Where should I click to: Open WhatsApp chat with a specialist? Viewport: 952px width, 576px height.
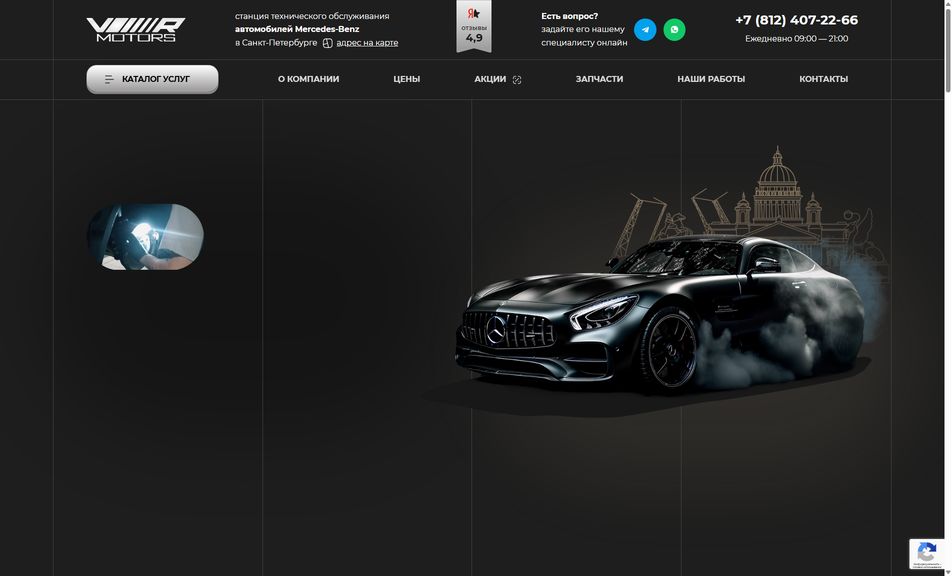674,30
